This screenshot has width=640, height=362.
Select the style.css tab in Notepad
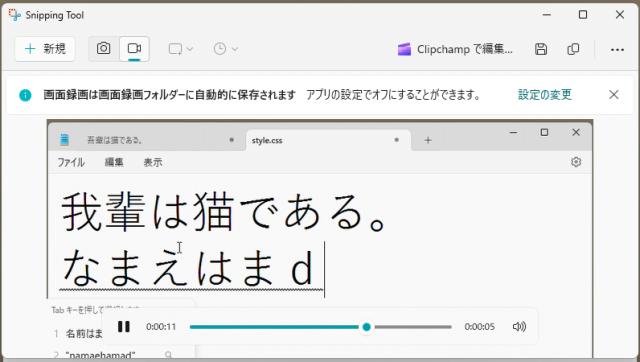[x=329, y=140]
